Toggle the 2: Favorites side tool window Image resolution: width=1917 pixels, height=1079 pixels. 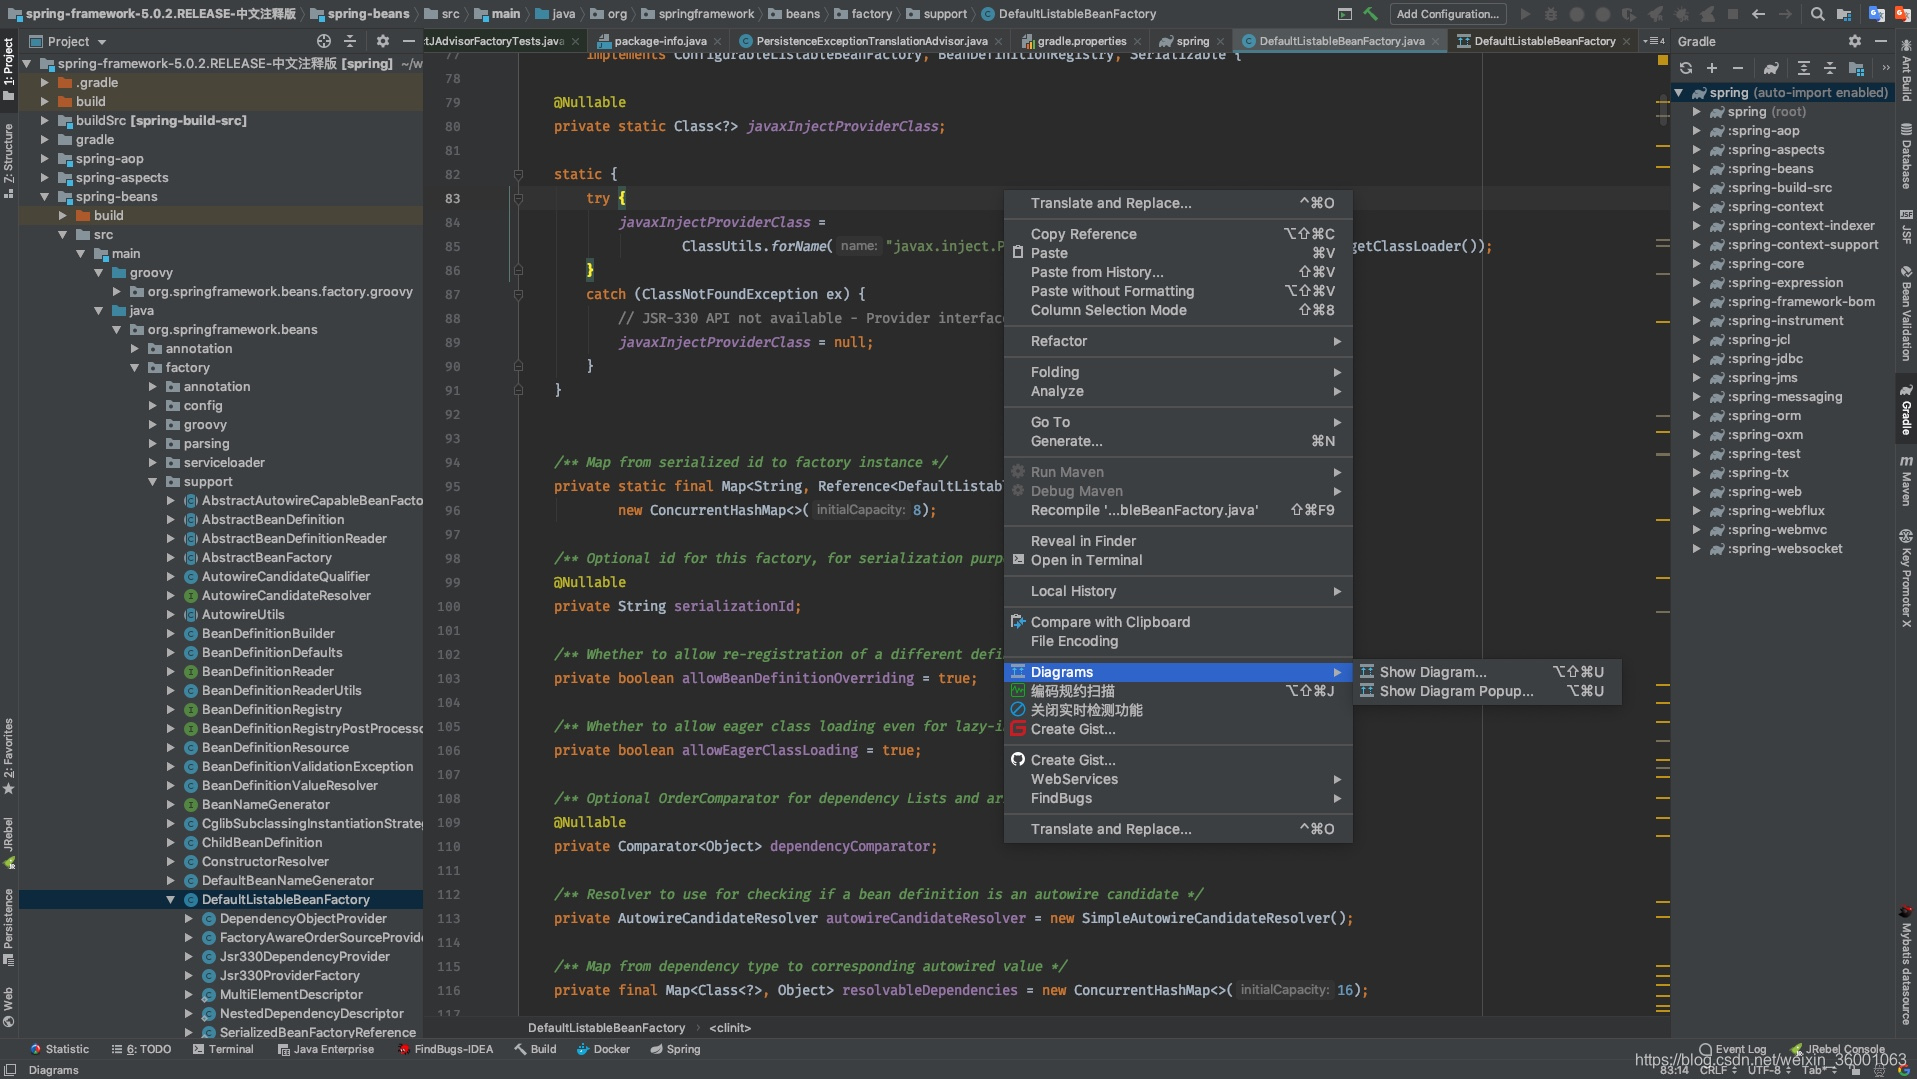click(8, 756)
